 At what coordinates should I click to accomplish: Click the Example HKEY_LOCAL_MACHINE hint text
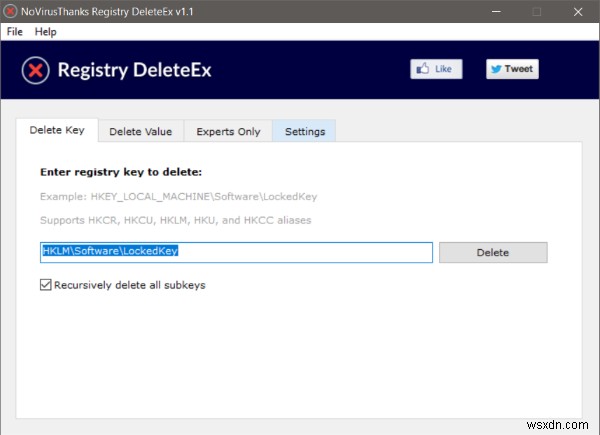coord(179,197)
